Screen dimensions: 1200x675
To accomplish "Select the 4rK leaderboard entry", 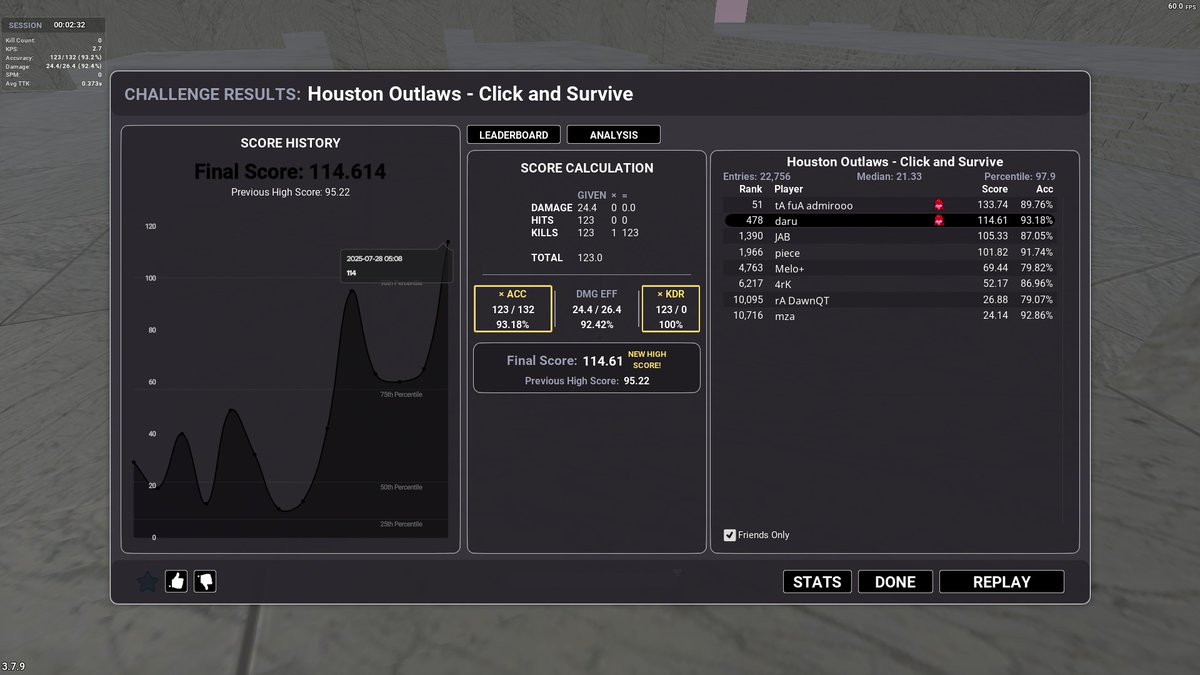I will coord(889,284).
